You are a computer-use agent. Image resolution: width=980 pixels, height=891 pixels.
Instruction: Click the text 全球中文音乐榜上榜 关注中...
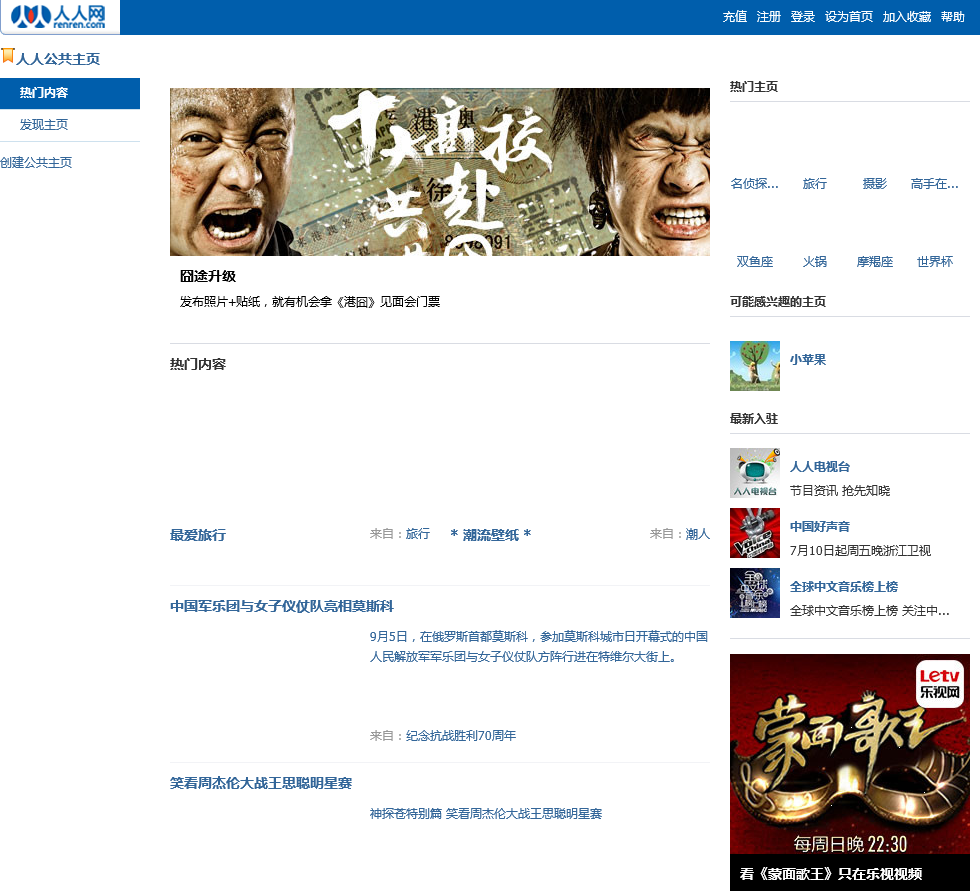pyautogui.click(x=869, y=610)
